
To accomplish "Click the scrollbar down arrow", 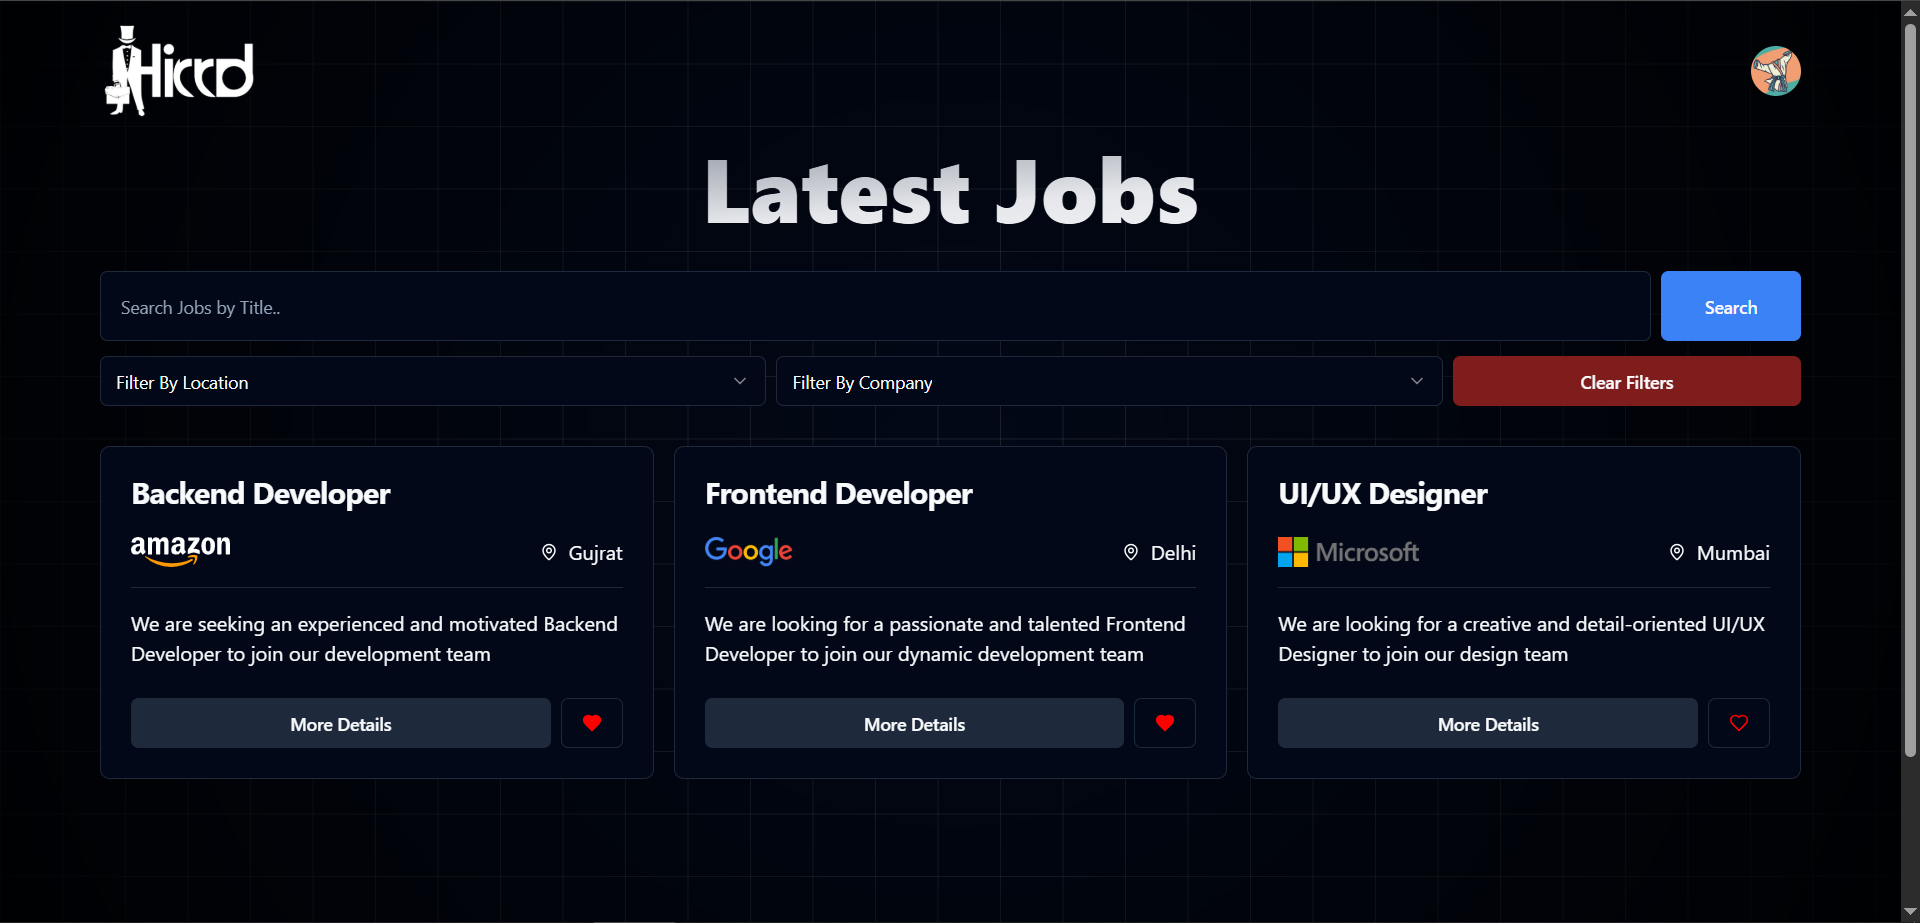I will click(x=1910, y=912).
